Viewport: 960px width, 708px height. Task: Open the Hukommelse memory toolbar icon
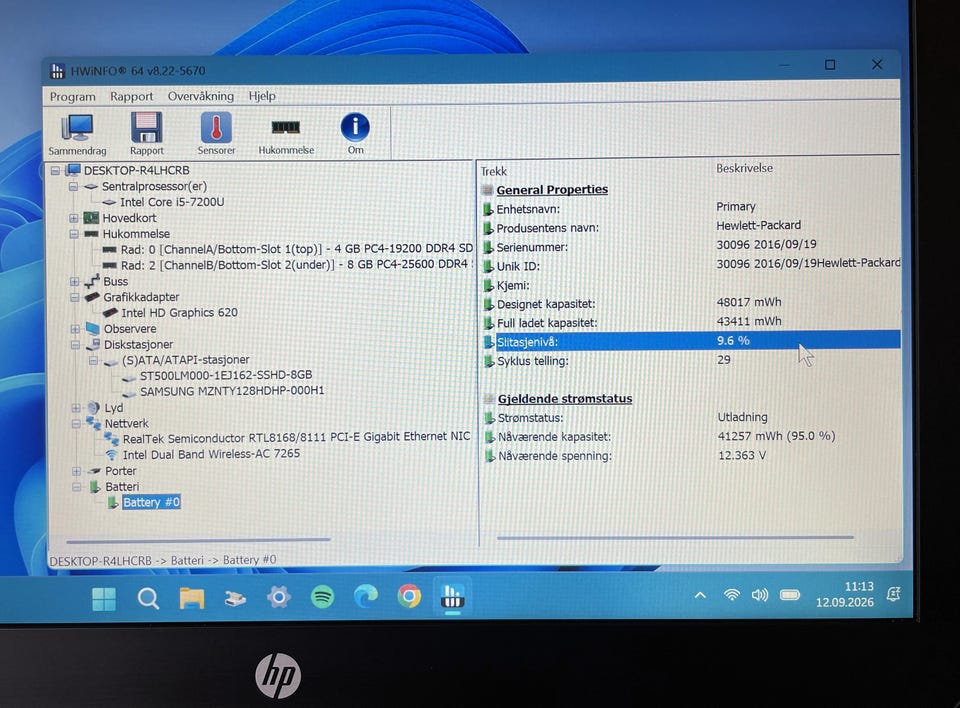(286, 136)
